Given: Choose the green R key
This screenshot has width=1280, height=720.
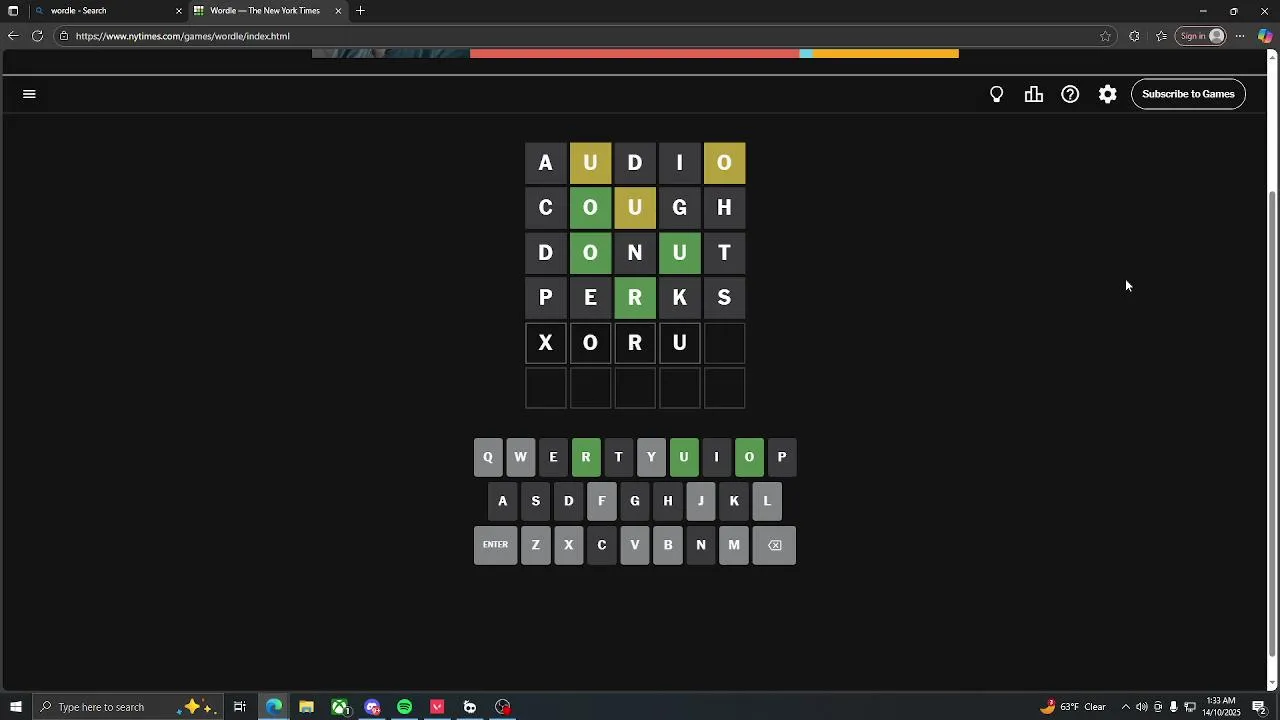Looking at the screenshot, I should click(586, 457).
